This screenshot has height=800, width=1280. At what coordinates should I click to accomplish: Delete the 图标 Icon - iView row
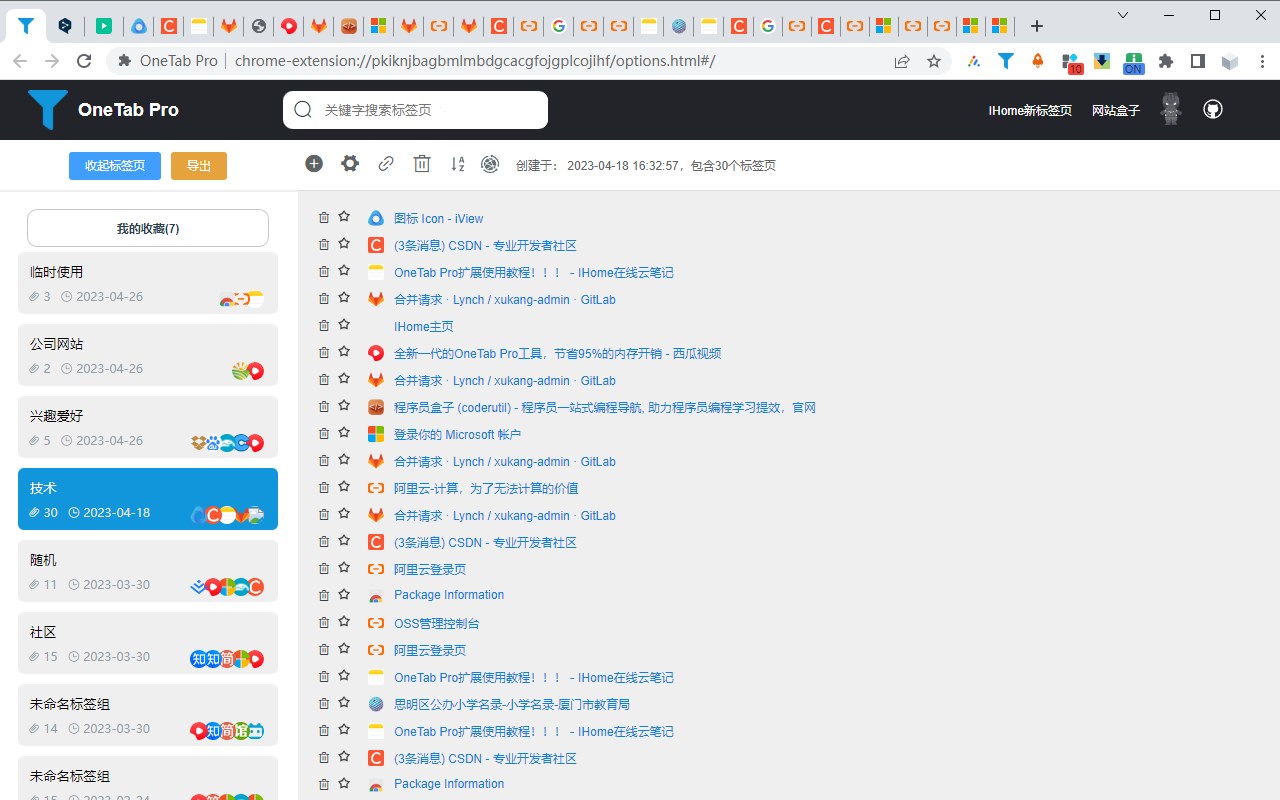[324, 217]
